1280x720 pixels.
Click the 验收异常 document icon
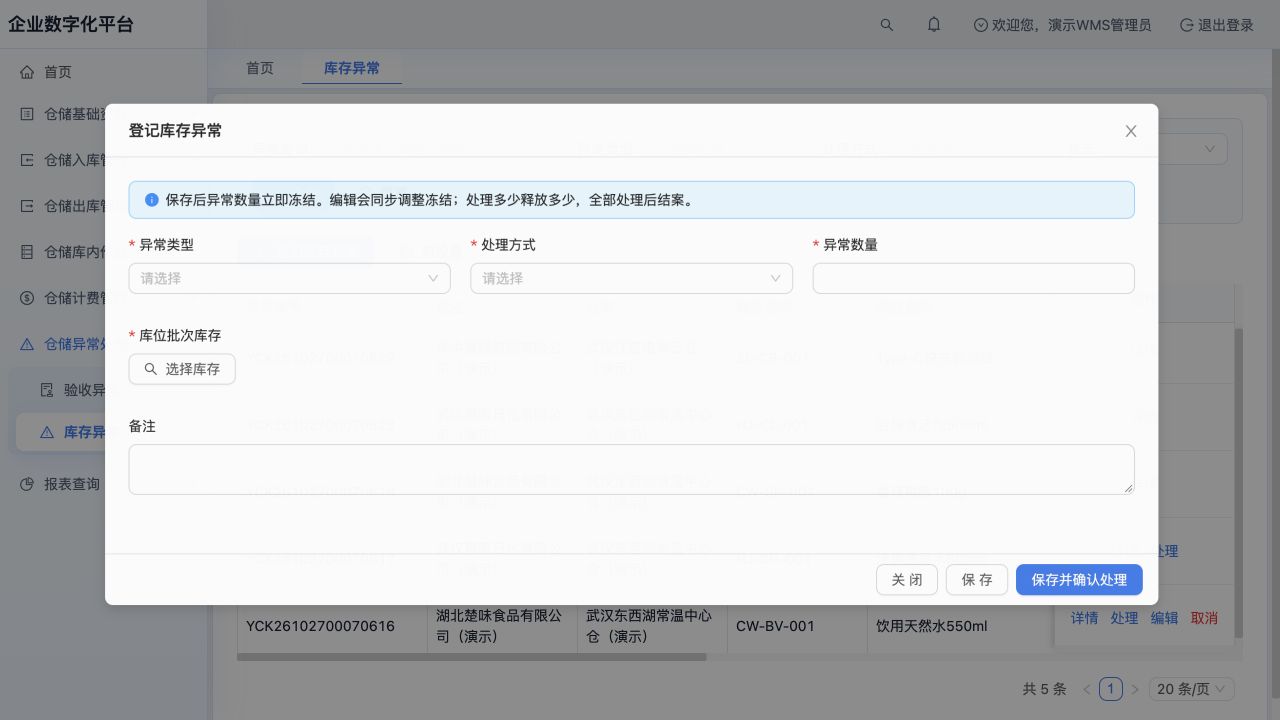[47, 390]
